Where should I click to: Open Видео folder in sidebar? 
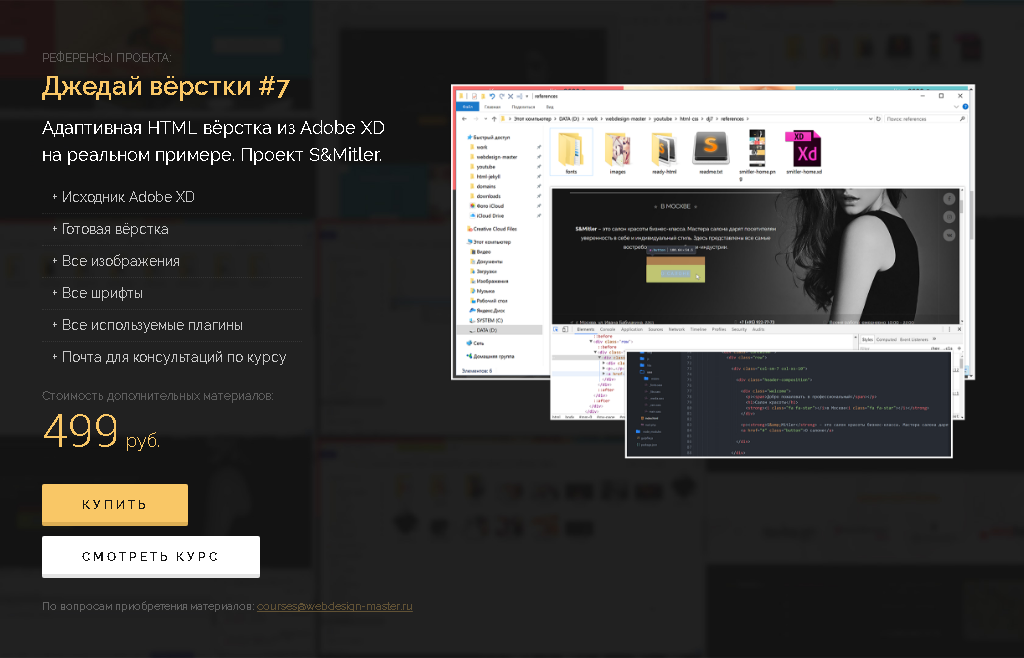point(483,252)
